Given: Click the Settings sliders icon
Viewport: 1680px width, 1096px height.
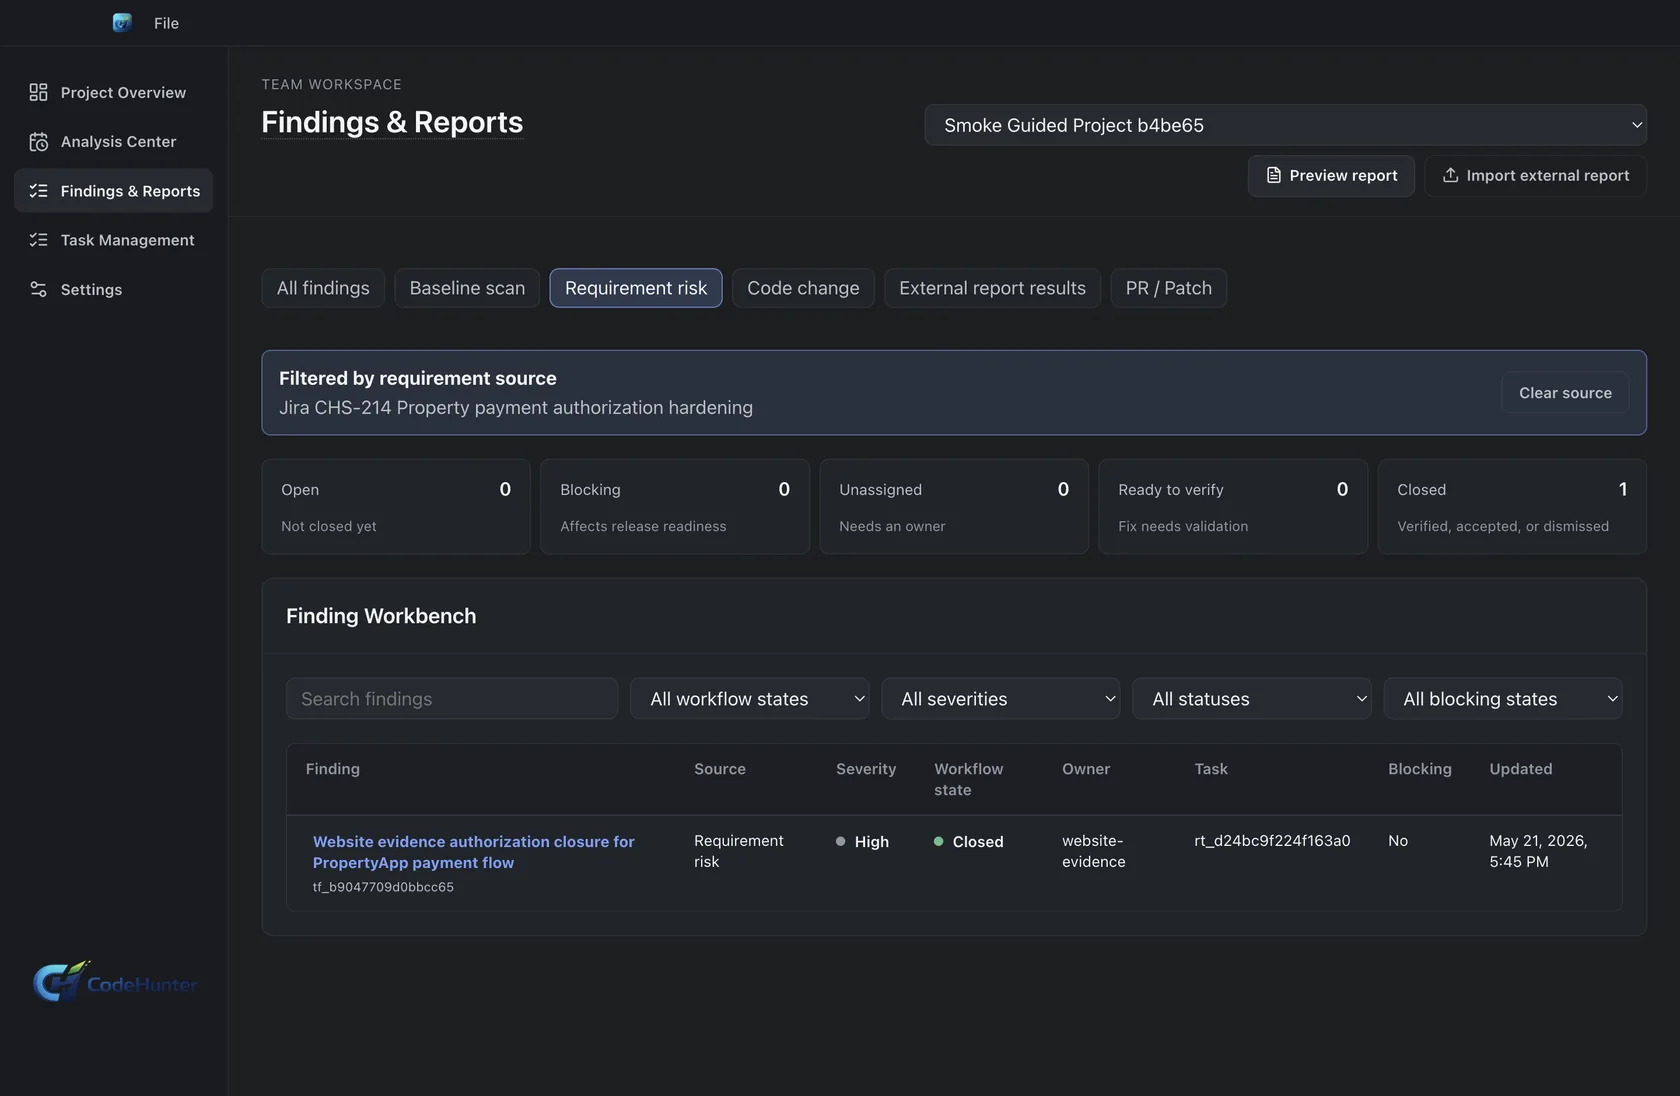Looking at the screenshot, I should point(38,289).
